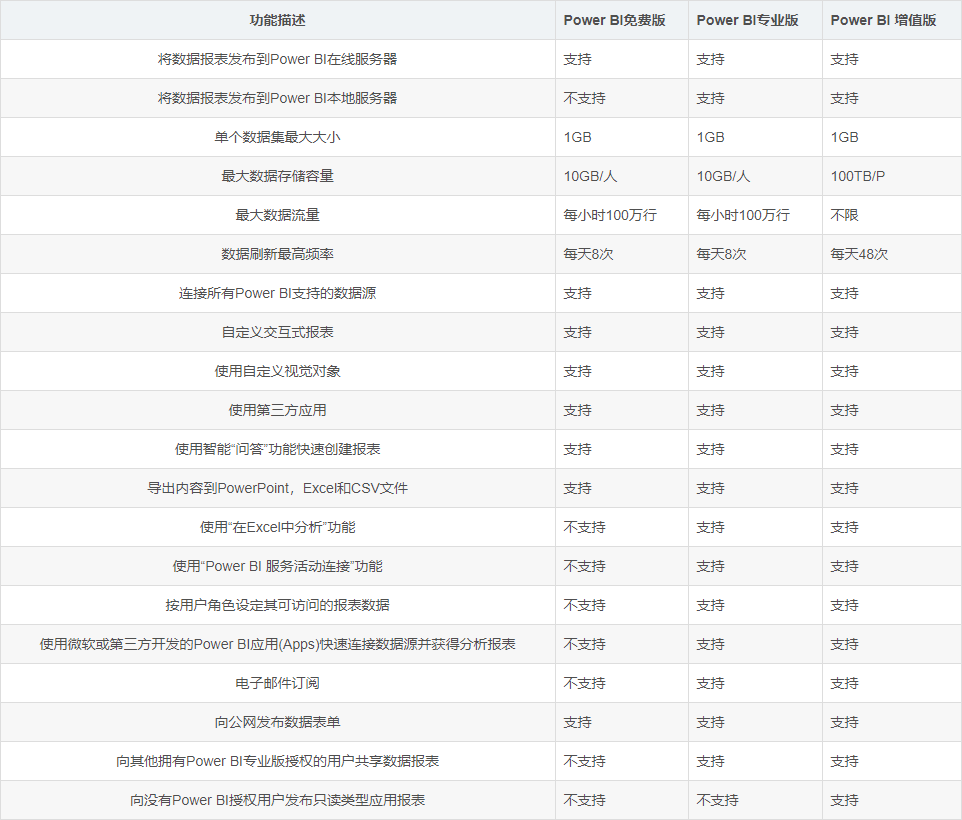Click 使用智能"问答"功能快速创建报表 cell
The height and width of the screenshot is (820, 962).
(277, 450)
